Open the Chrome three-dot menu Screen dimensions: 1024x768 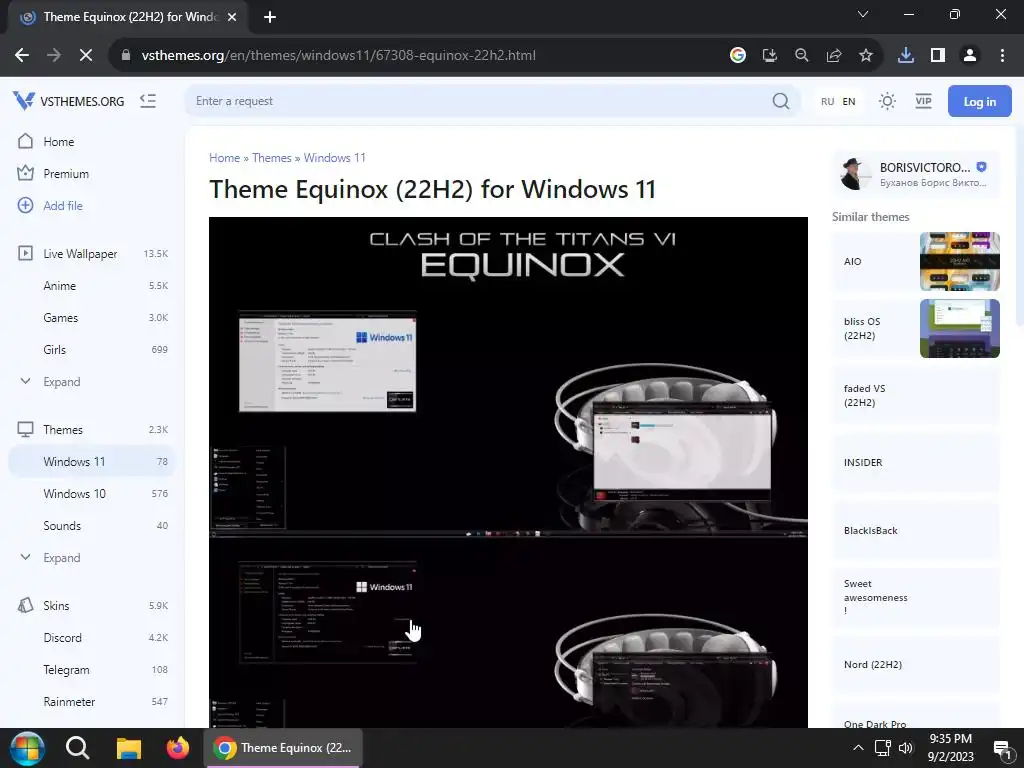point(1002,56)
